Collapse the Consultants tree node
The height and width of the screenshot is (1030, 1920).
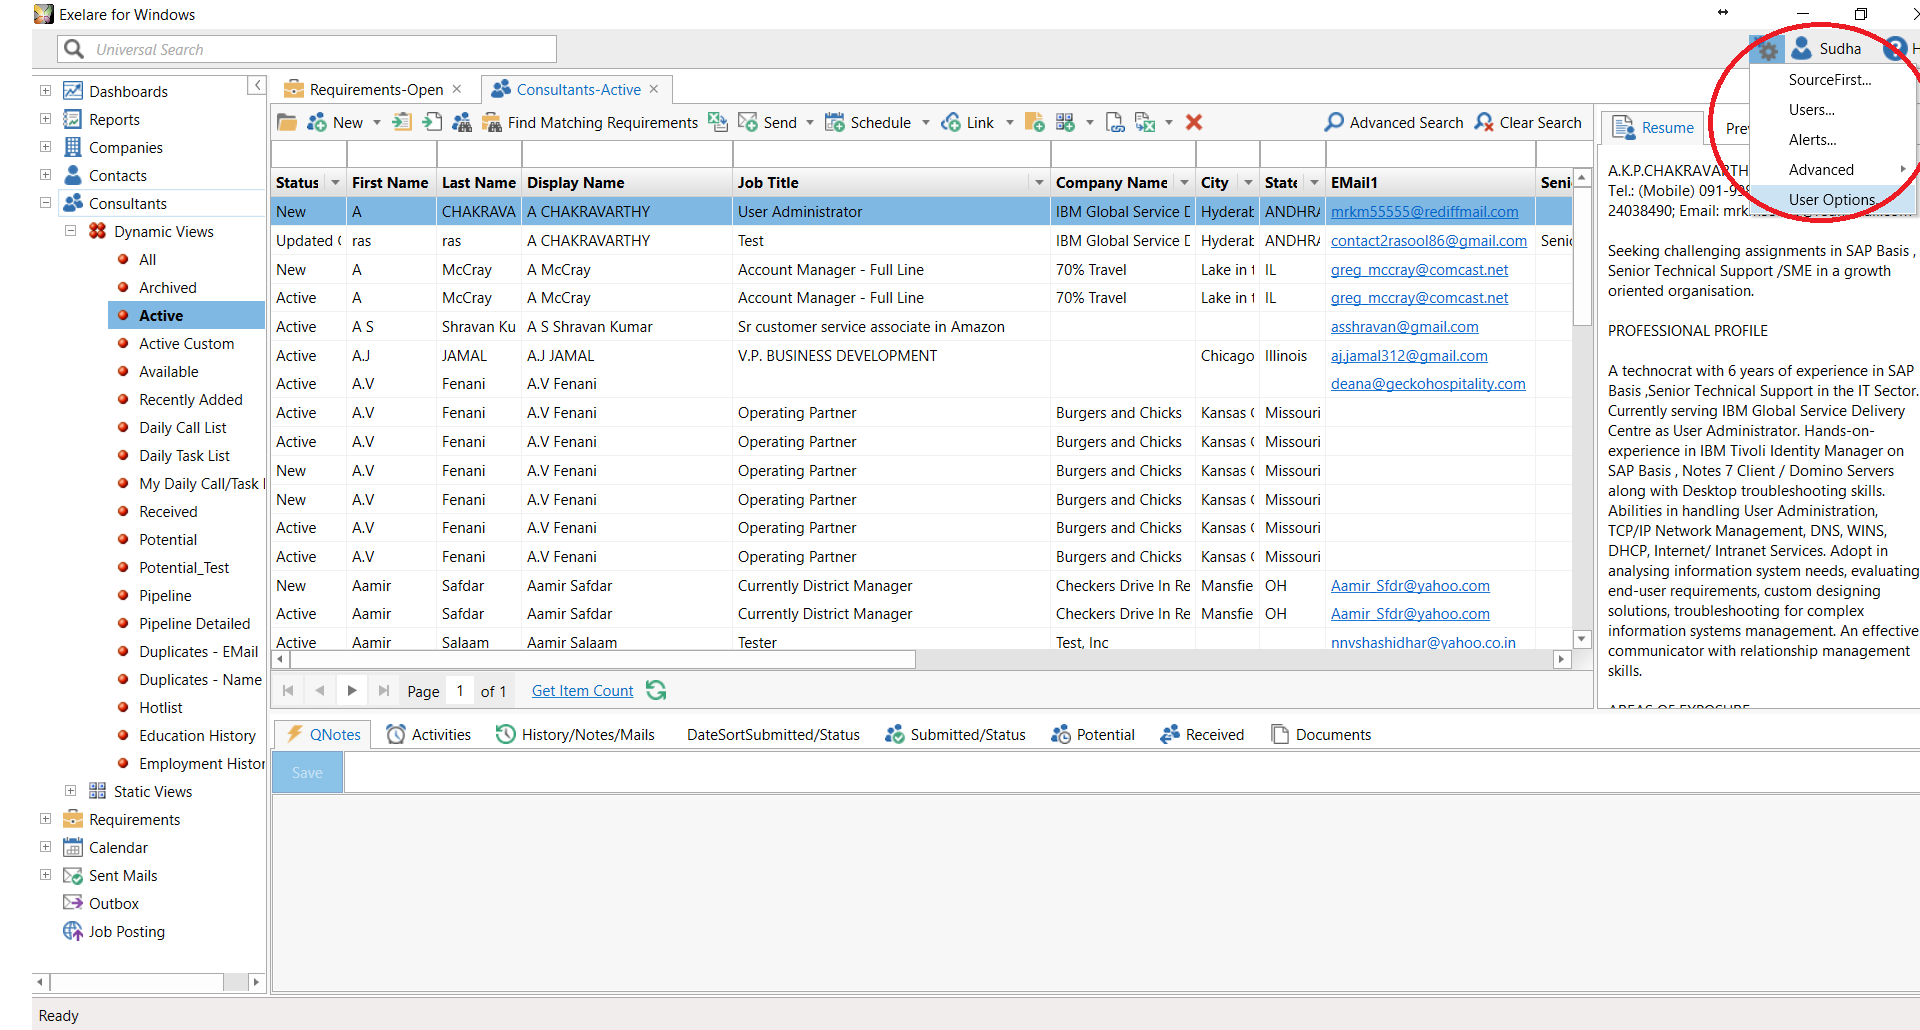[45, 203]
